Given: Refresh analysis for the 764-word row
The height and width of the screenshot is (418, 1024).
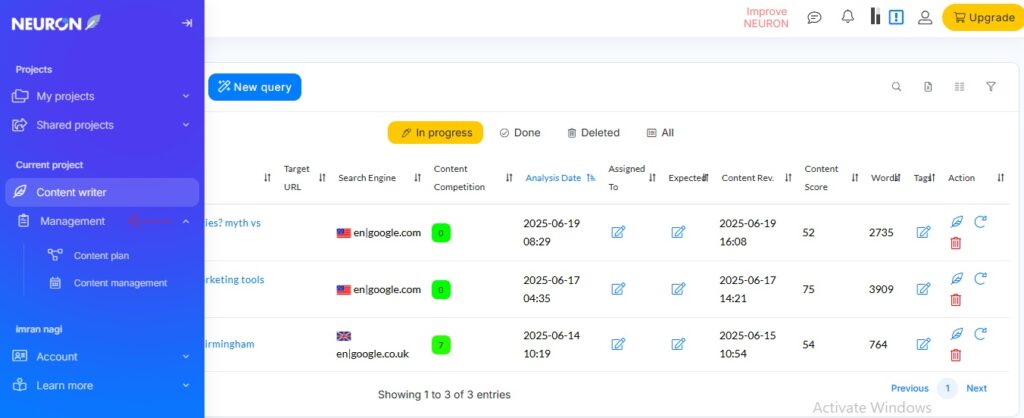Looking at the screenshot, I should coord(980,334).
